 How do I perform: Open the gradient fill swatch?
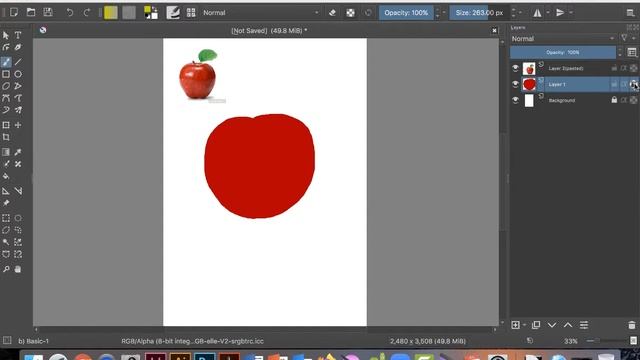[x=111, y=13]
